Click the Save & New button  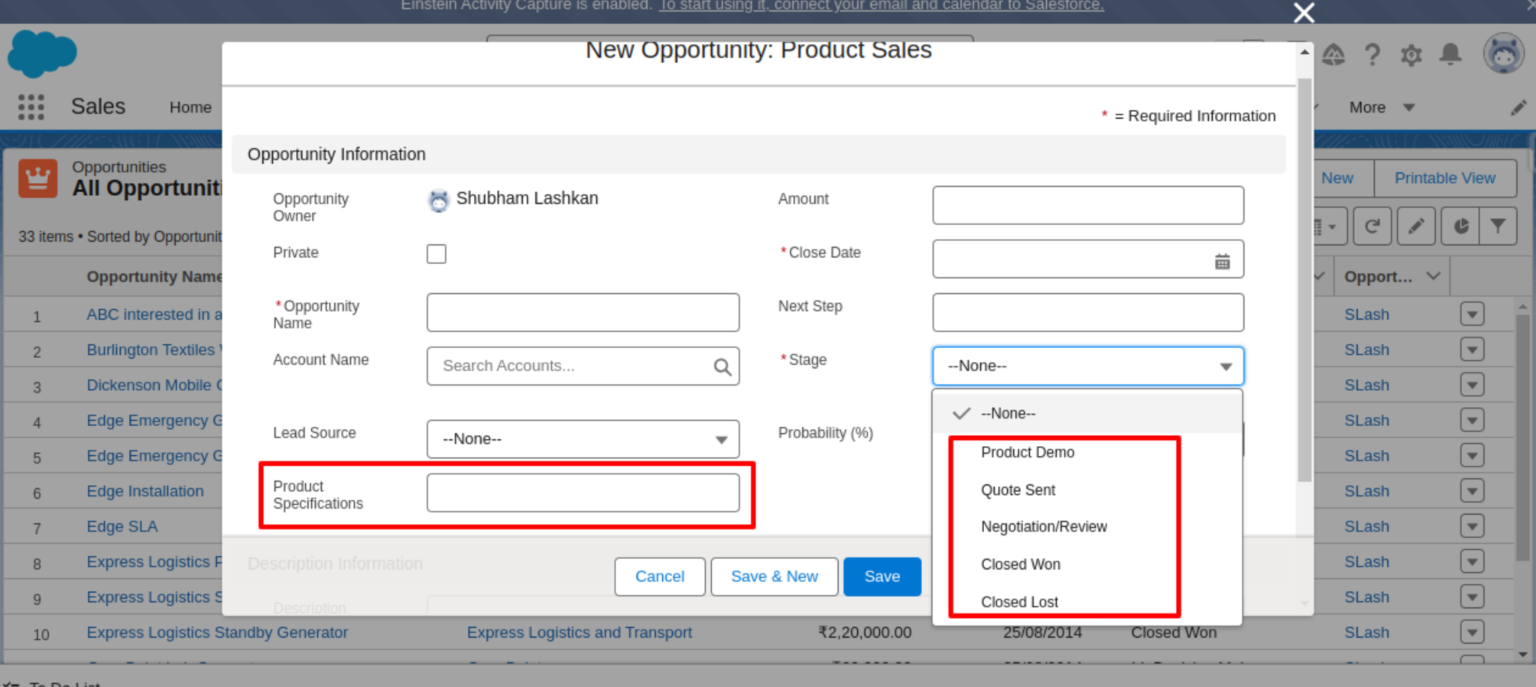point(774,576)
